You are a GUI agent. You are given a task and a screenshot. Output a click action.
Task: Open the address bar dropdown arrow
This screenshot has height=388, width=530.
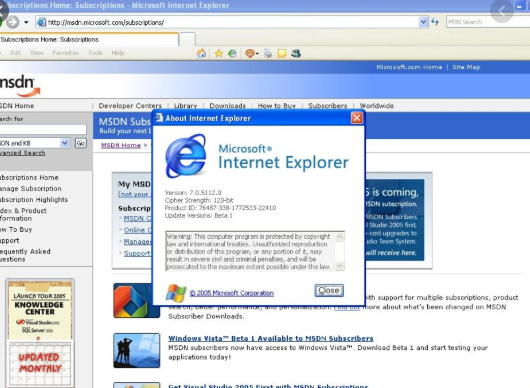[423, 22]
